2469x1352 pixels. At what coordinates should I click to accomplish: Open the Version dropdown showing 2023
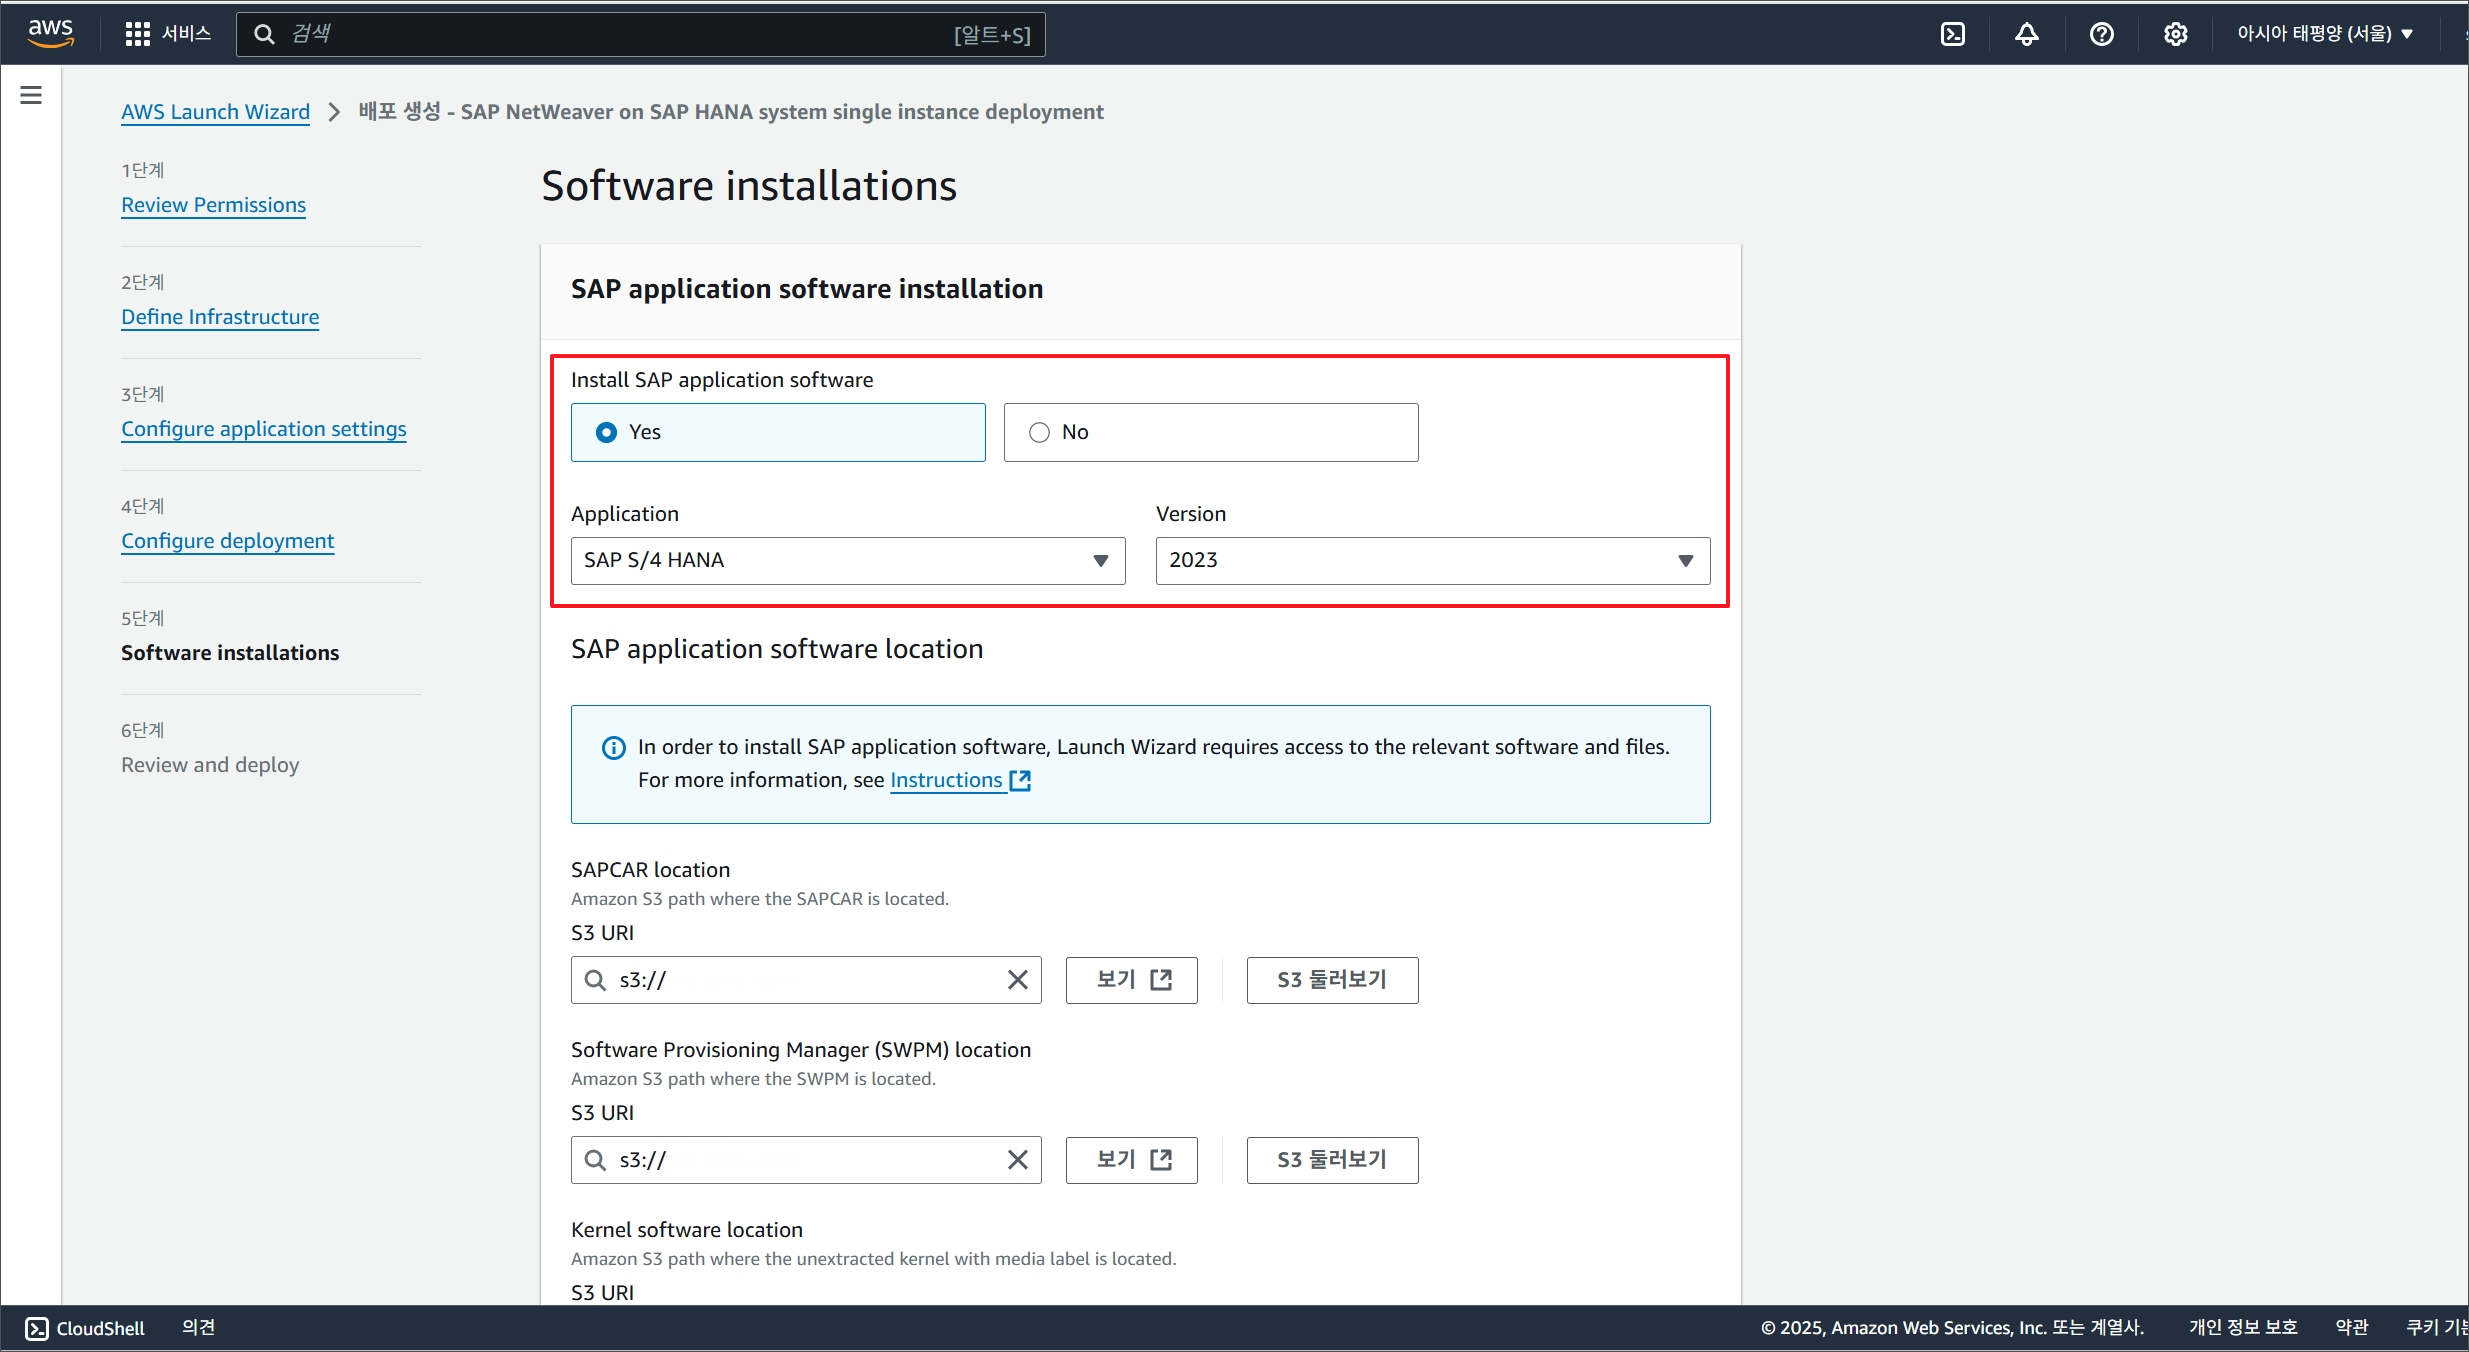[x=1433, y=561]
